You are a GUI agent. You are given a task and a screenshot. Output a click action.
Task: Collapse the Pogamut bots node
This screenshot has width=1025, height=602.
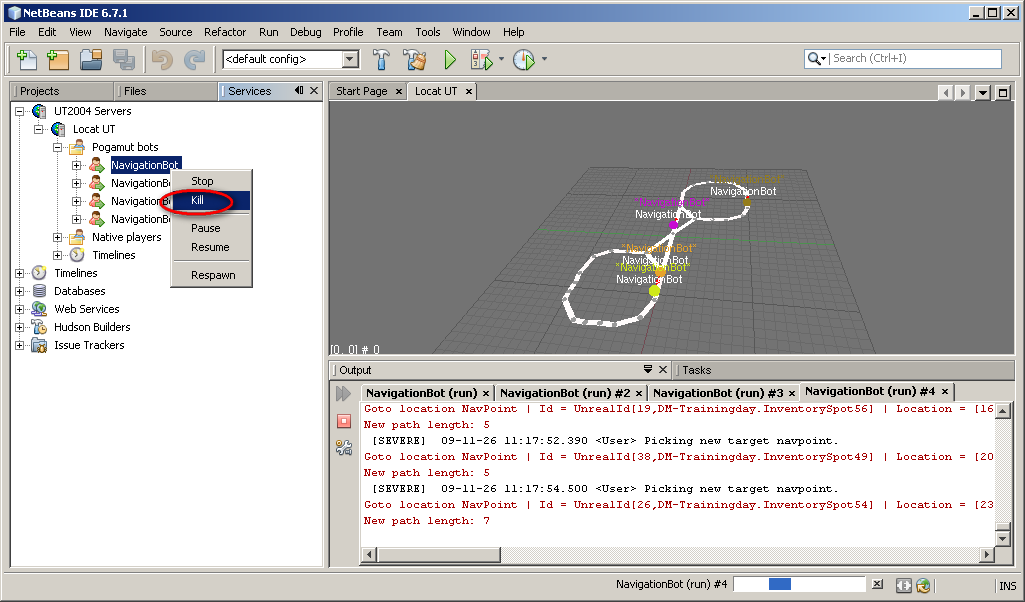[58, 147]
